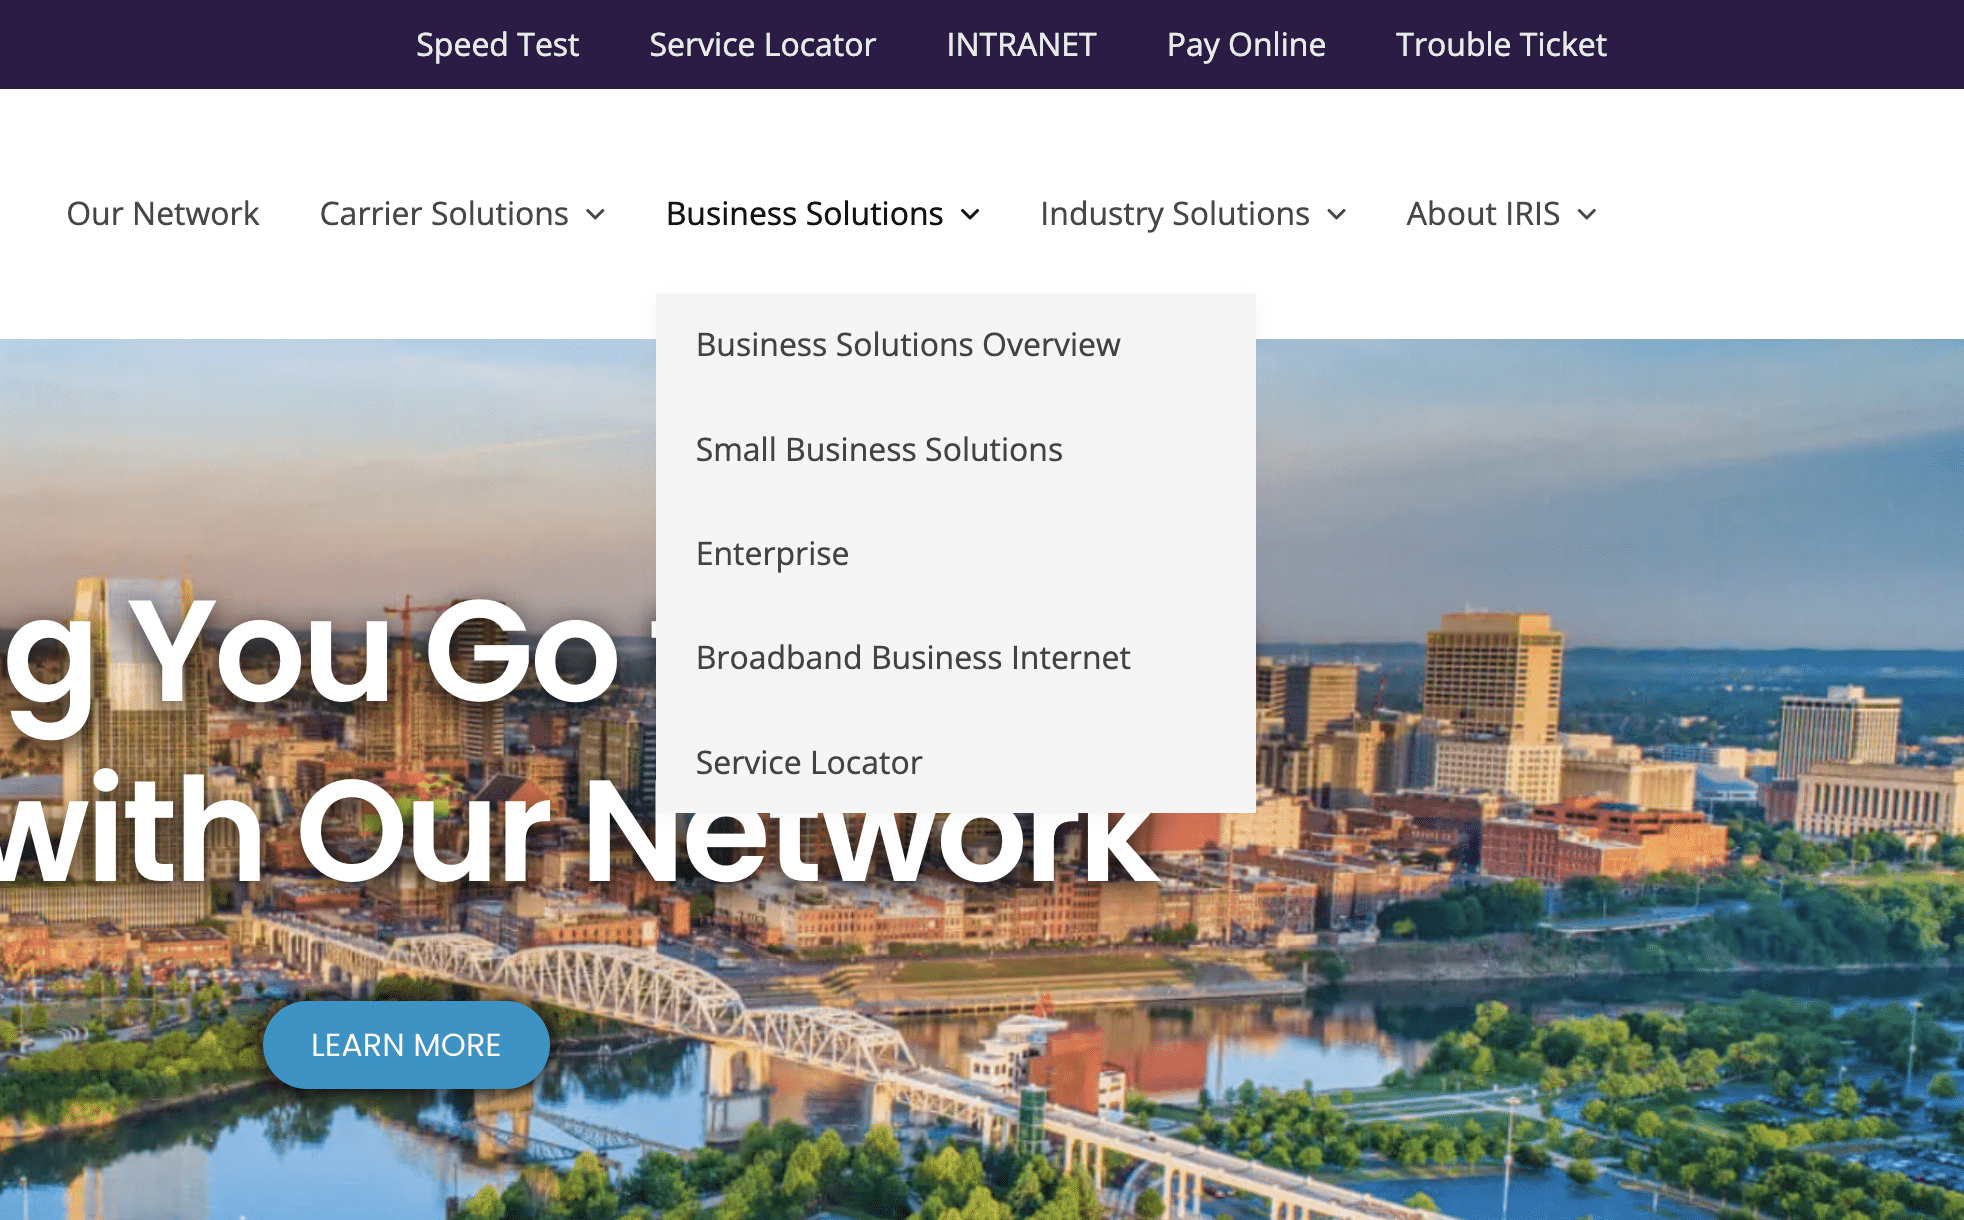
Task: Visit the INTRANET link
Action: 1021,45
